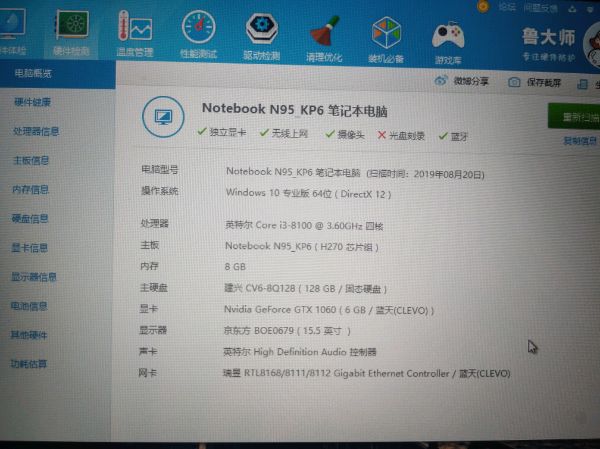Click the RTL8168 Gigabit Ethernet Controller value
The image size is (600, 449).
[x=367, y=373]
